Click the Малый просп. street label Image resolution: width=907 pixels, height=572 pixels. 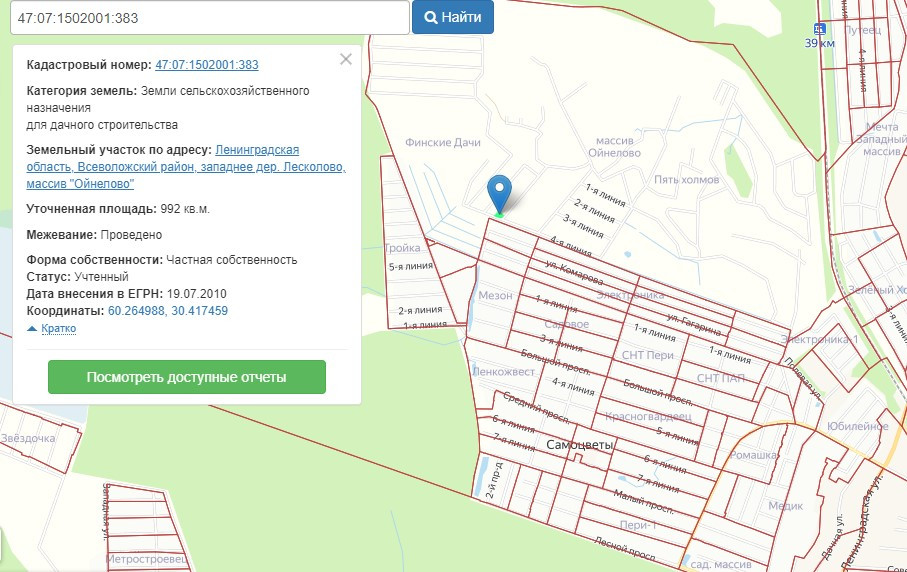(643, 501)
